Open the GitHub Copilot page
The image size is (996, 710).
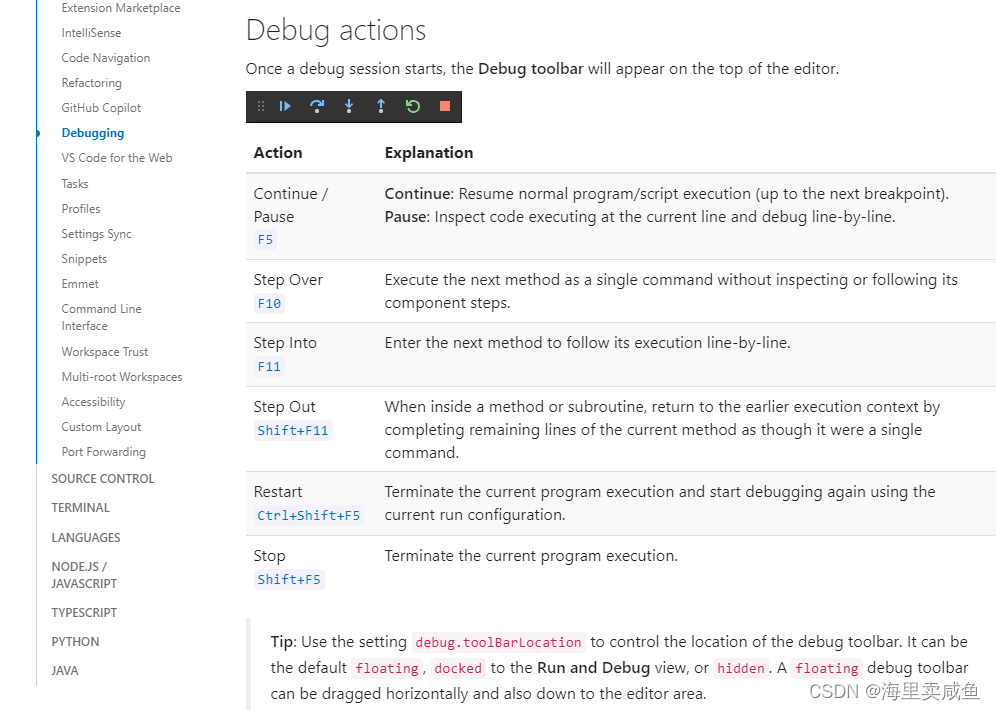[x=101, y=107]
